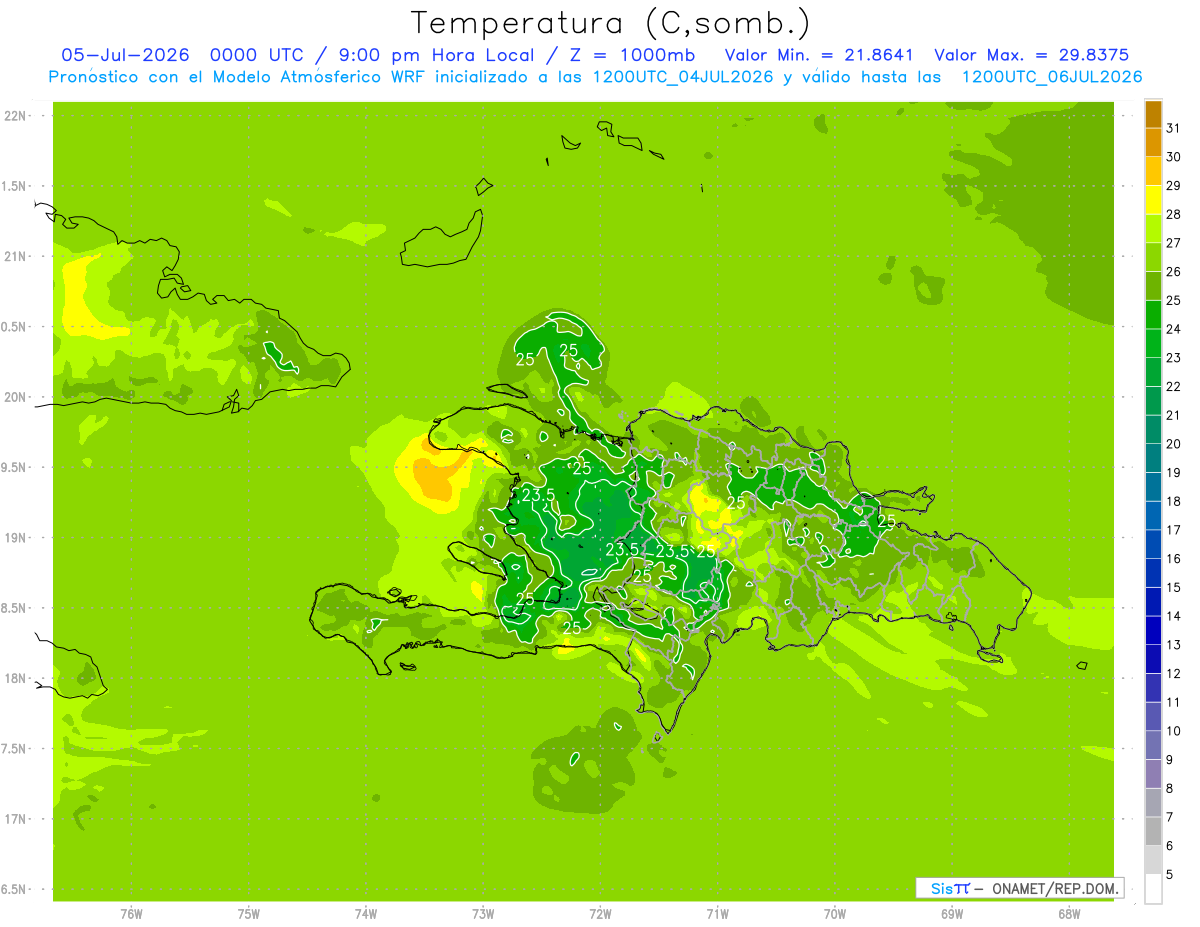Viewport: 1200px width, 927px height.
Task: Click the orange 31 color legend swatch
Action: tap(1153, 115)
